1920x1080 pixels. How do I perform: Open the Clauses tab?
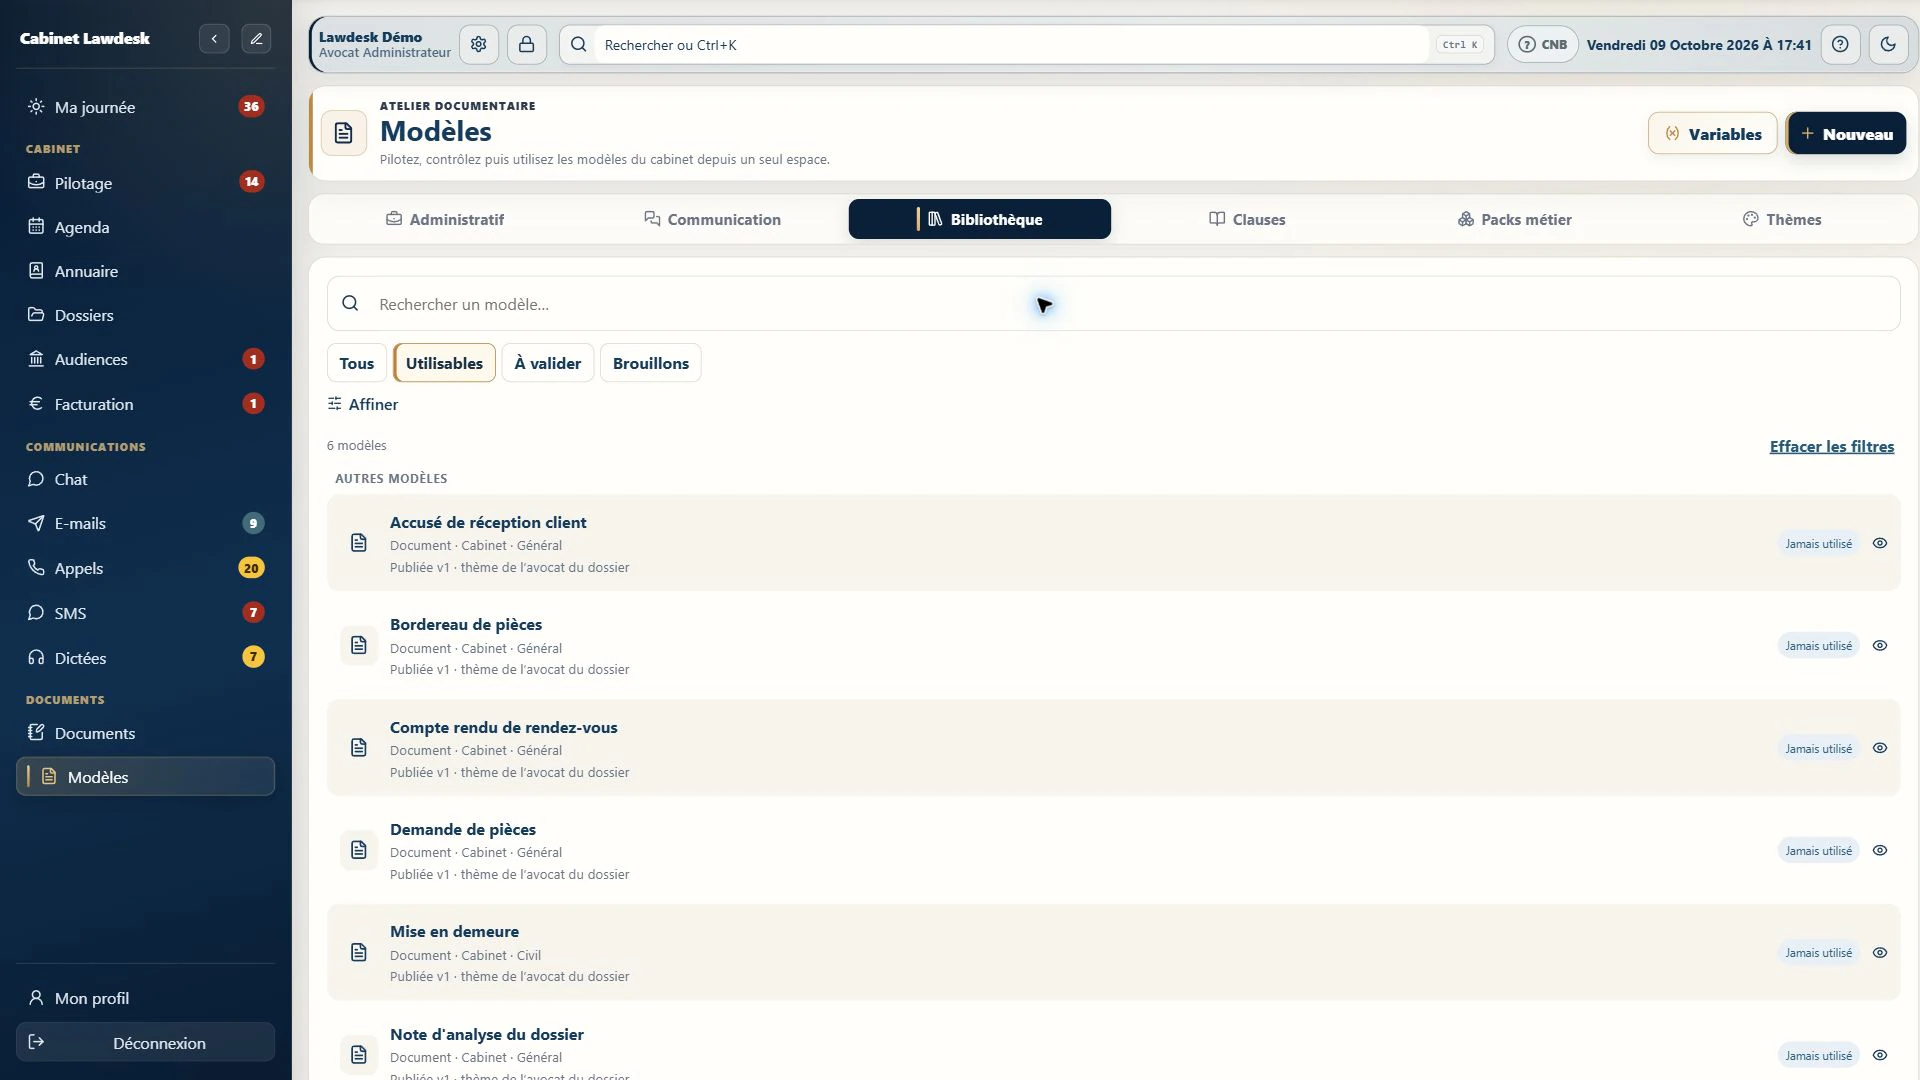coord(1247,219)
